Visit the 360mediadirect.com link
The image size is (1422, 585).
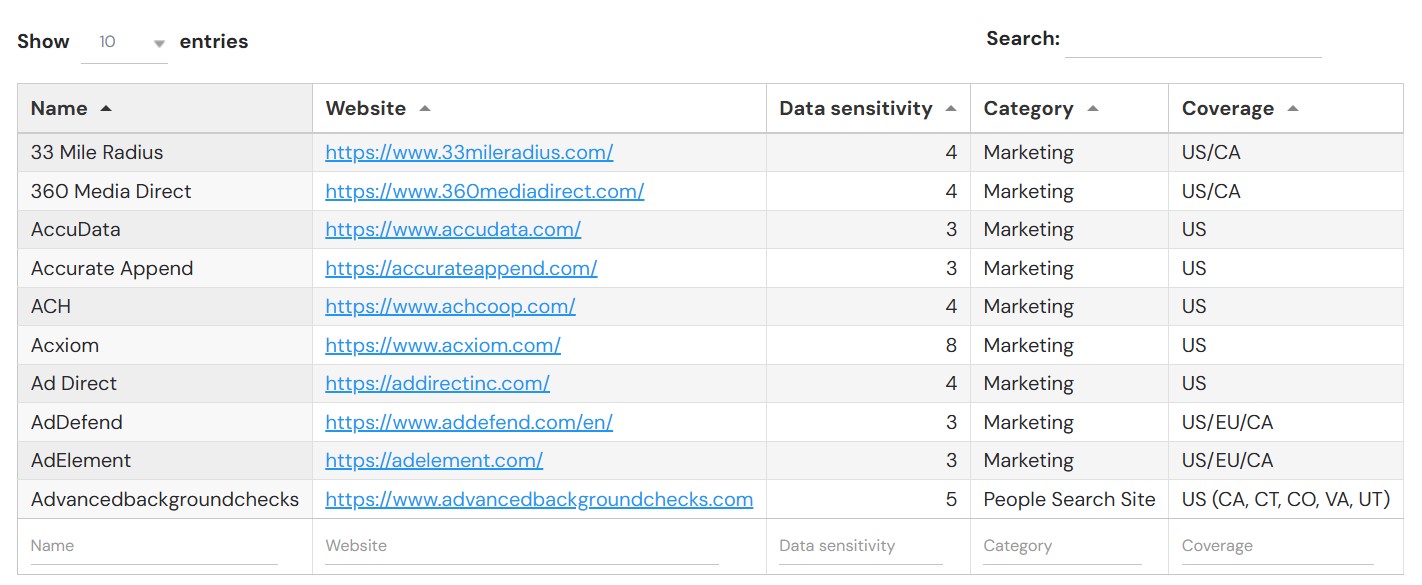point(484,191)
